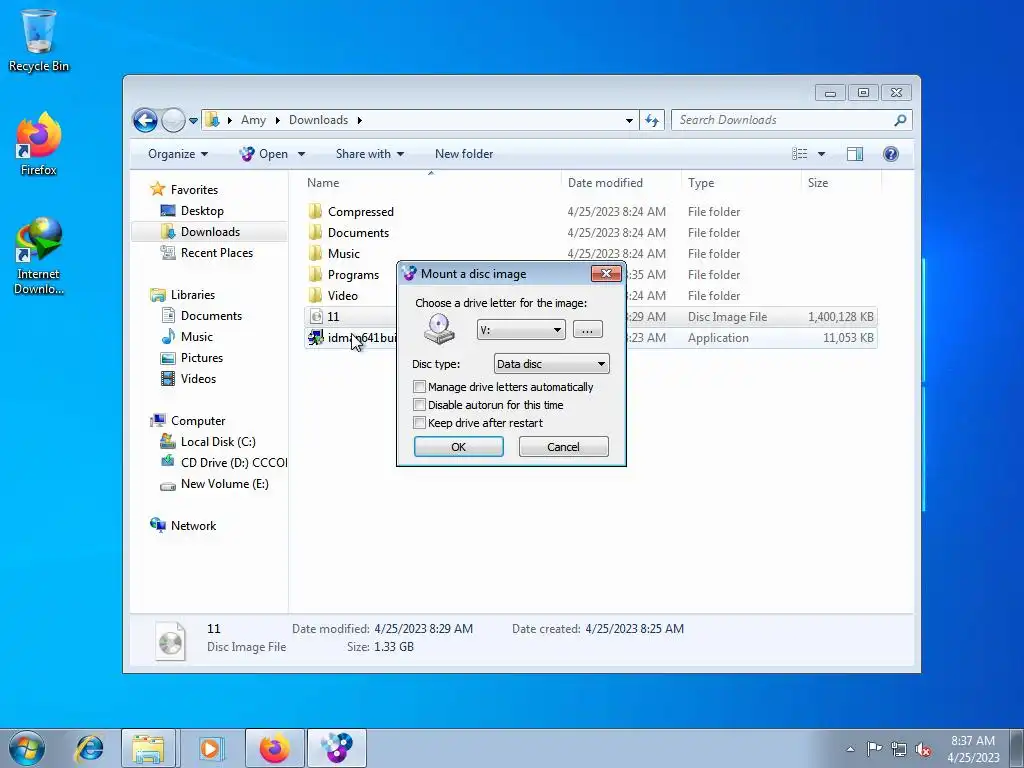
Task: Expand the Open button dropdown arrow
Action: click(302, 154)
